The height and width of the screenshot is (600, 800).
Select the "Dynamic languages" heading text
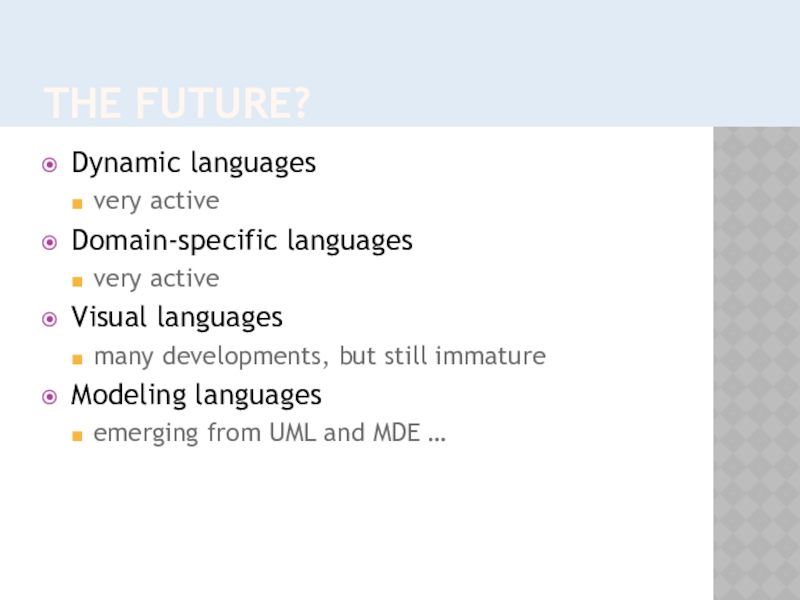193,162
